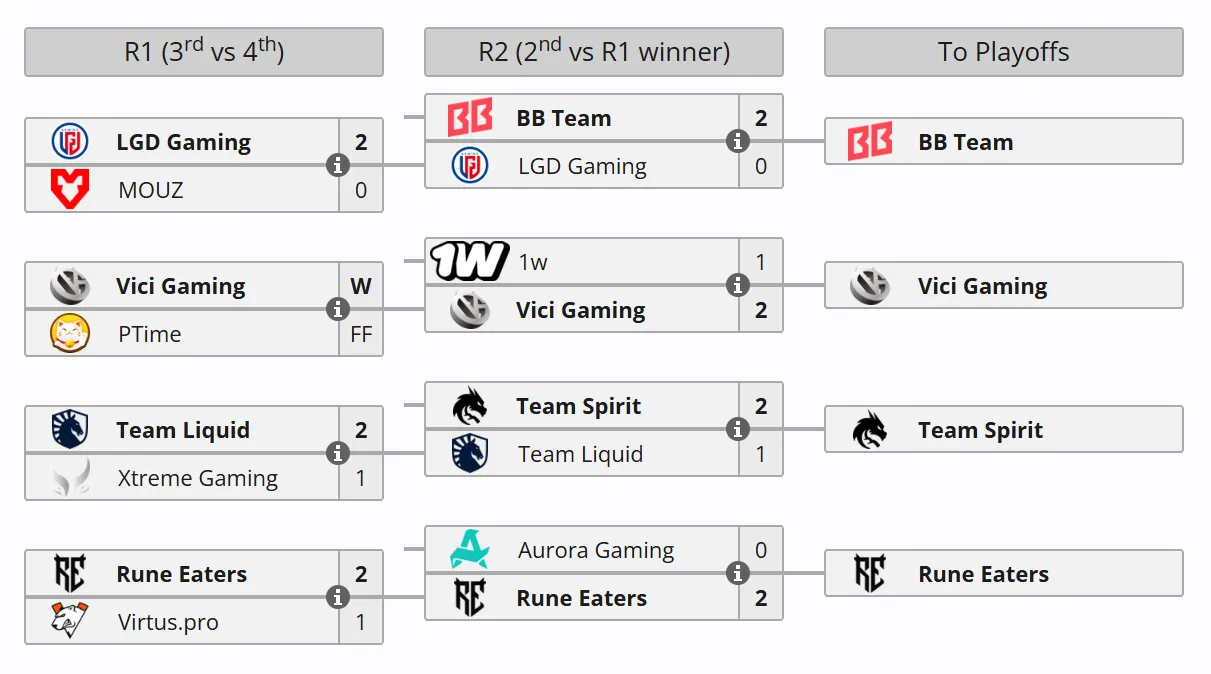The image size is (1211, 674).
Task: Click the MOUZ team logo
Action: coord(70,190)
